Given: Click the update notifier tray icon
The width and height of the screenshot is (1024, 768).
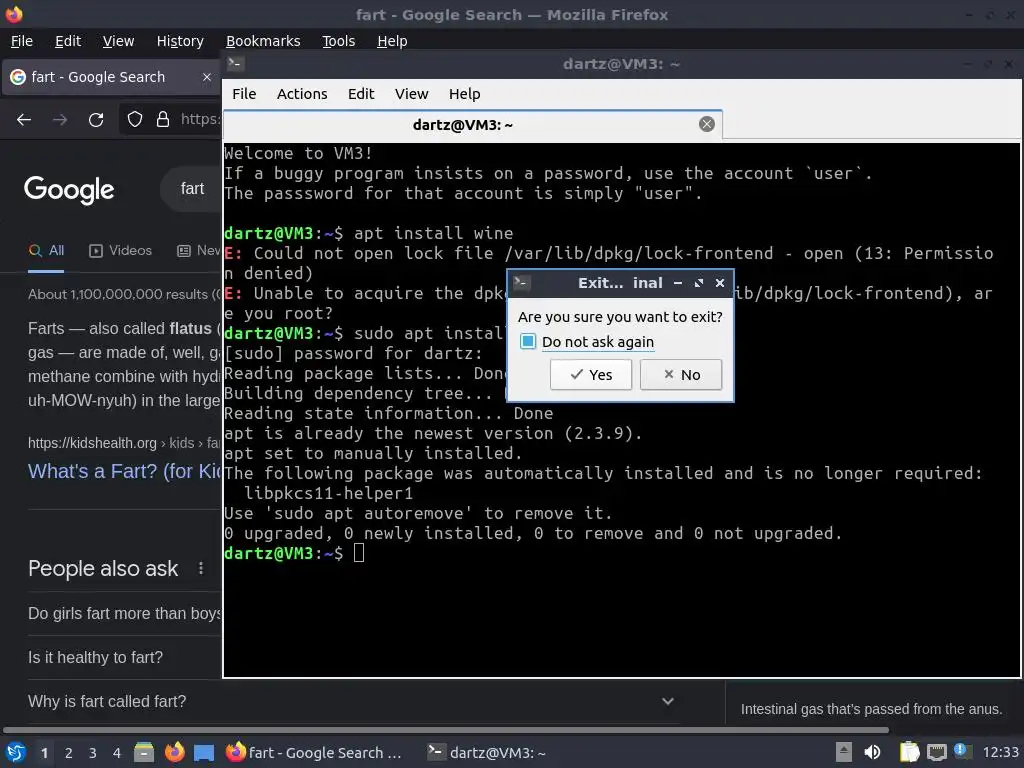Looking at the screenshot, I should coord(961,750).
